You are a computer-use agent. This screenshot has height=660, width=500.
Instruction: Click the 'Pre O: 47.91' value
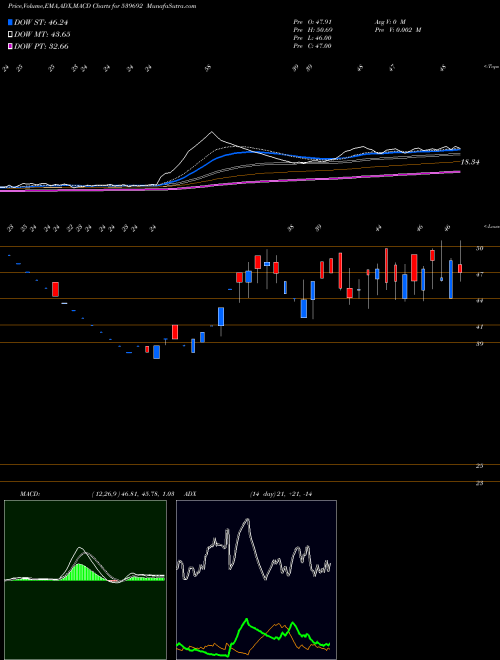pyautogui.click(x=313, y=21)
